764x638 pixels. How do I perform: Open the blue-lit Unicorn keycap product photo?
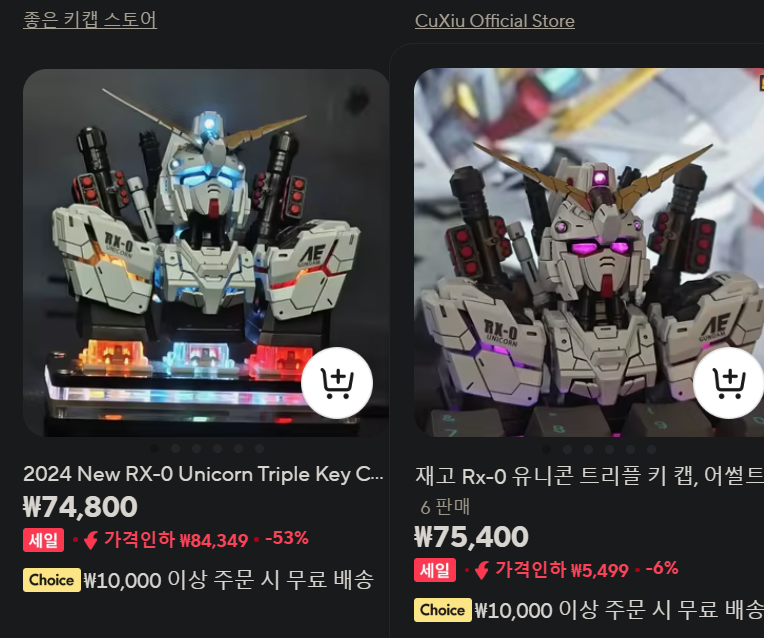pos(206,252)
